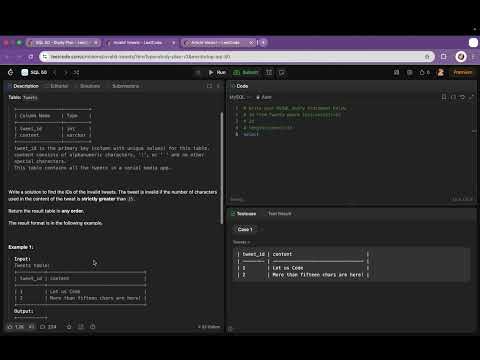Switch to the Submissions tab

coord(123,86)
